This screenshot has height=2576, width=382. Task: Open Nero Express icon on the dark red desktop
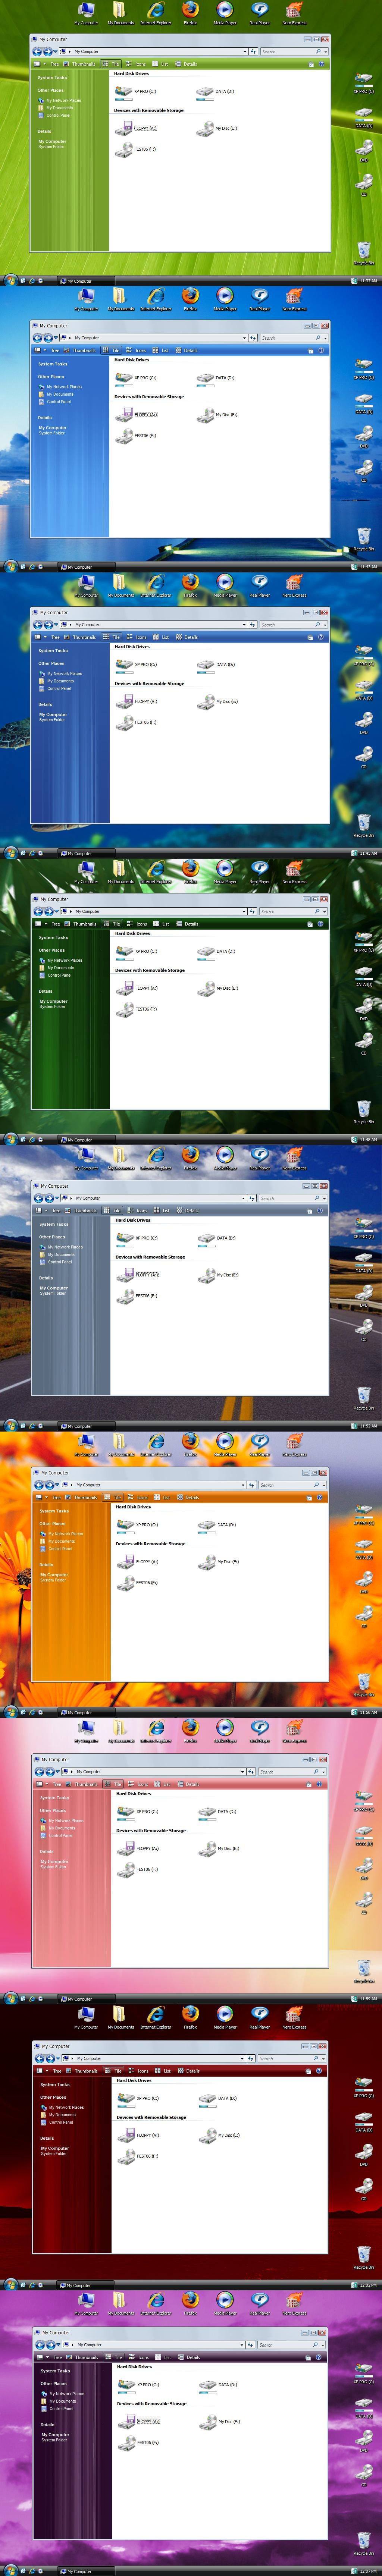coord(294,2017)
